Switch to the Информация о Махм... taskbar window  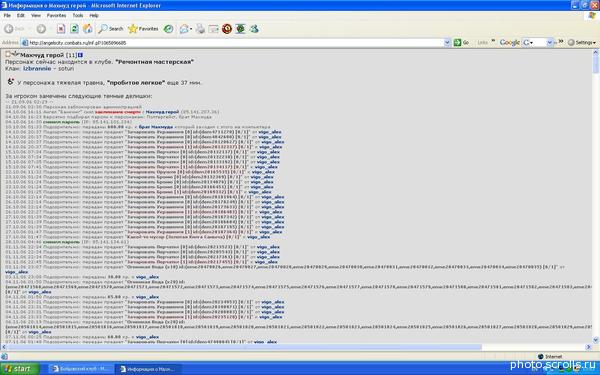coord(148,369)
